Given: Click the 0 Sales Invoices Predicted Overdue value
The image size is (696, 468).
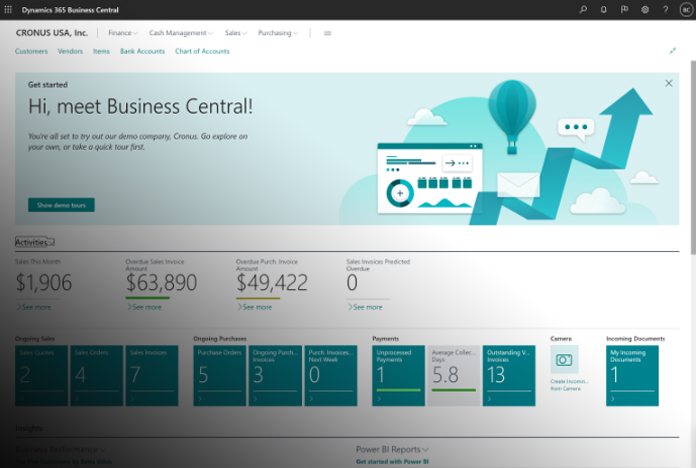Looking at the screenshot, I should click(352, 283).
